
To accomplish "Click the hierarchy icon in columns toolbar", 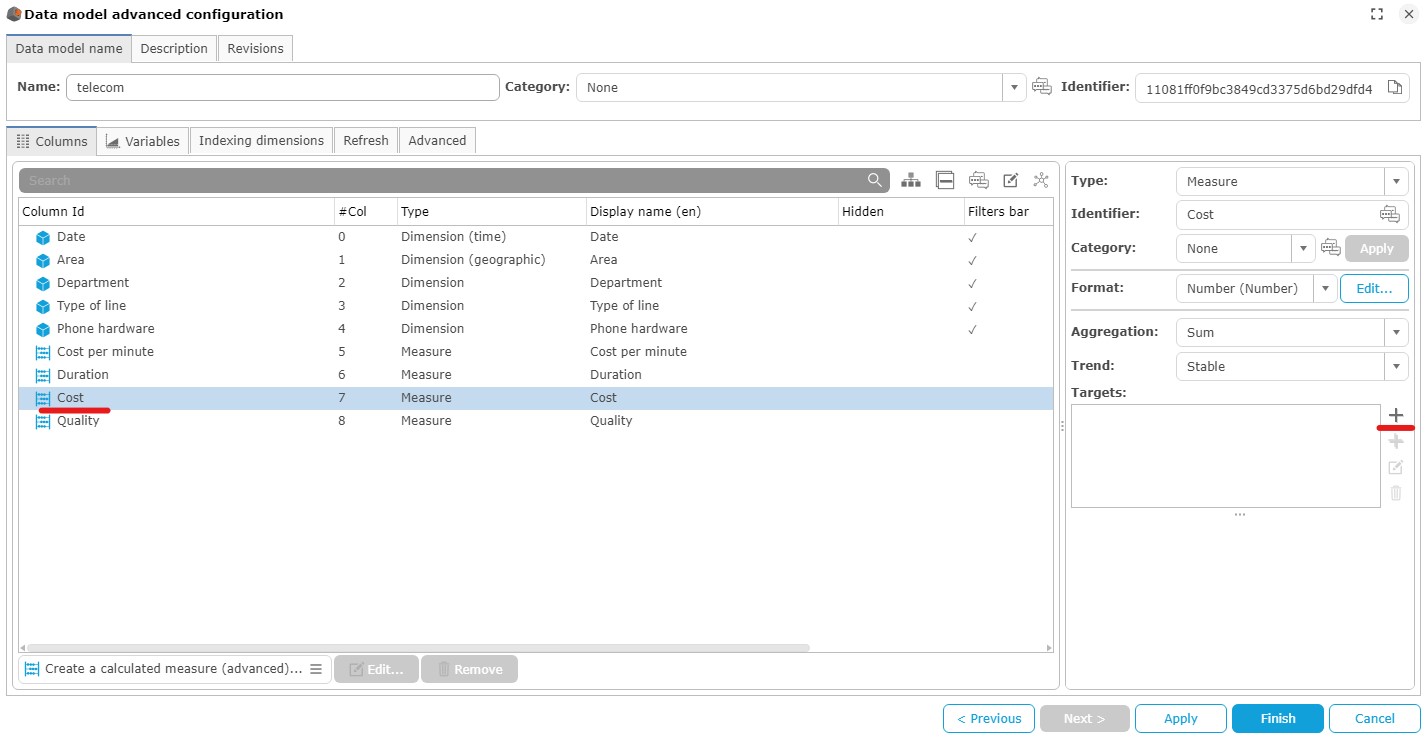I will pos(910,180).
